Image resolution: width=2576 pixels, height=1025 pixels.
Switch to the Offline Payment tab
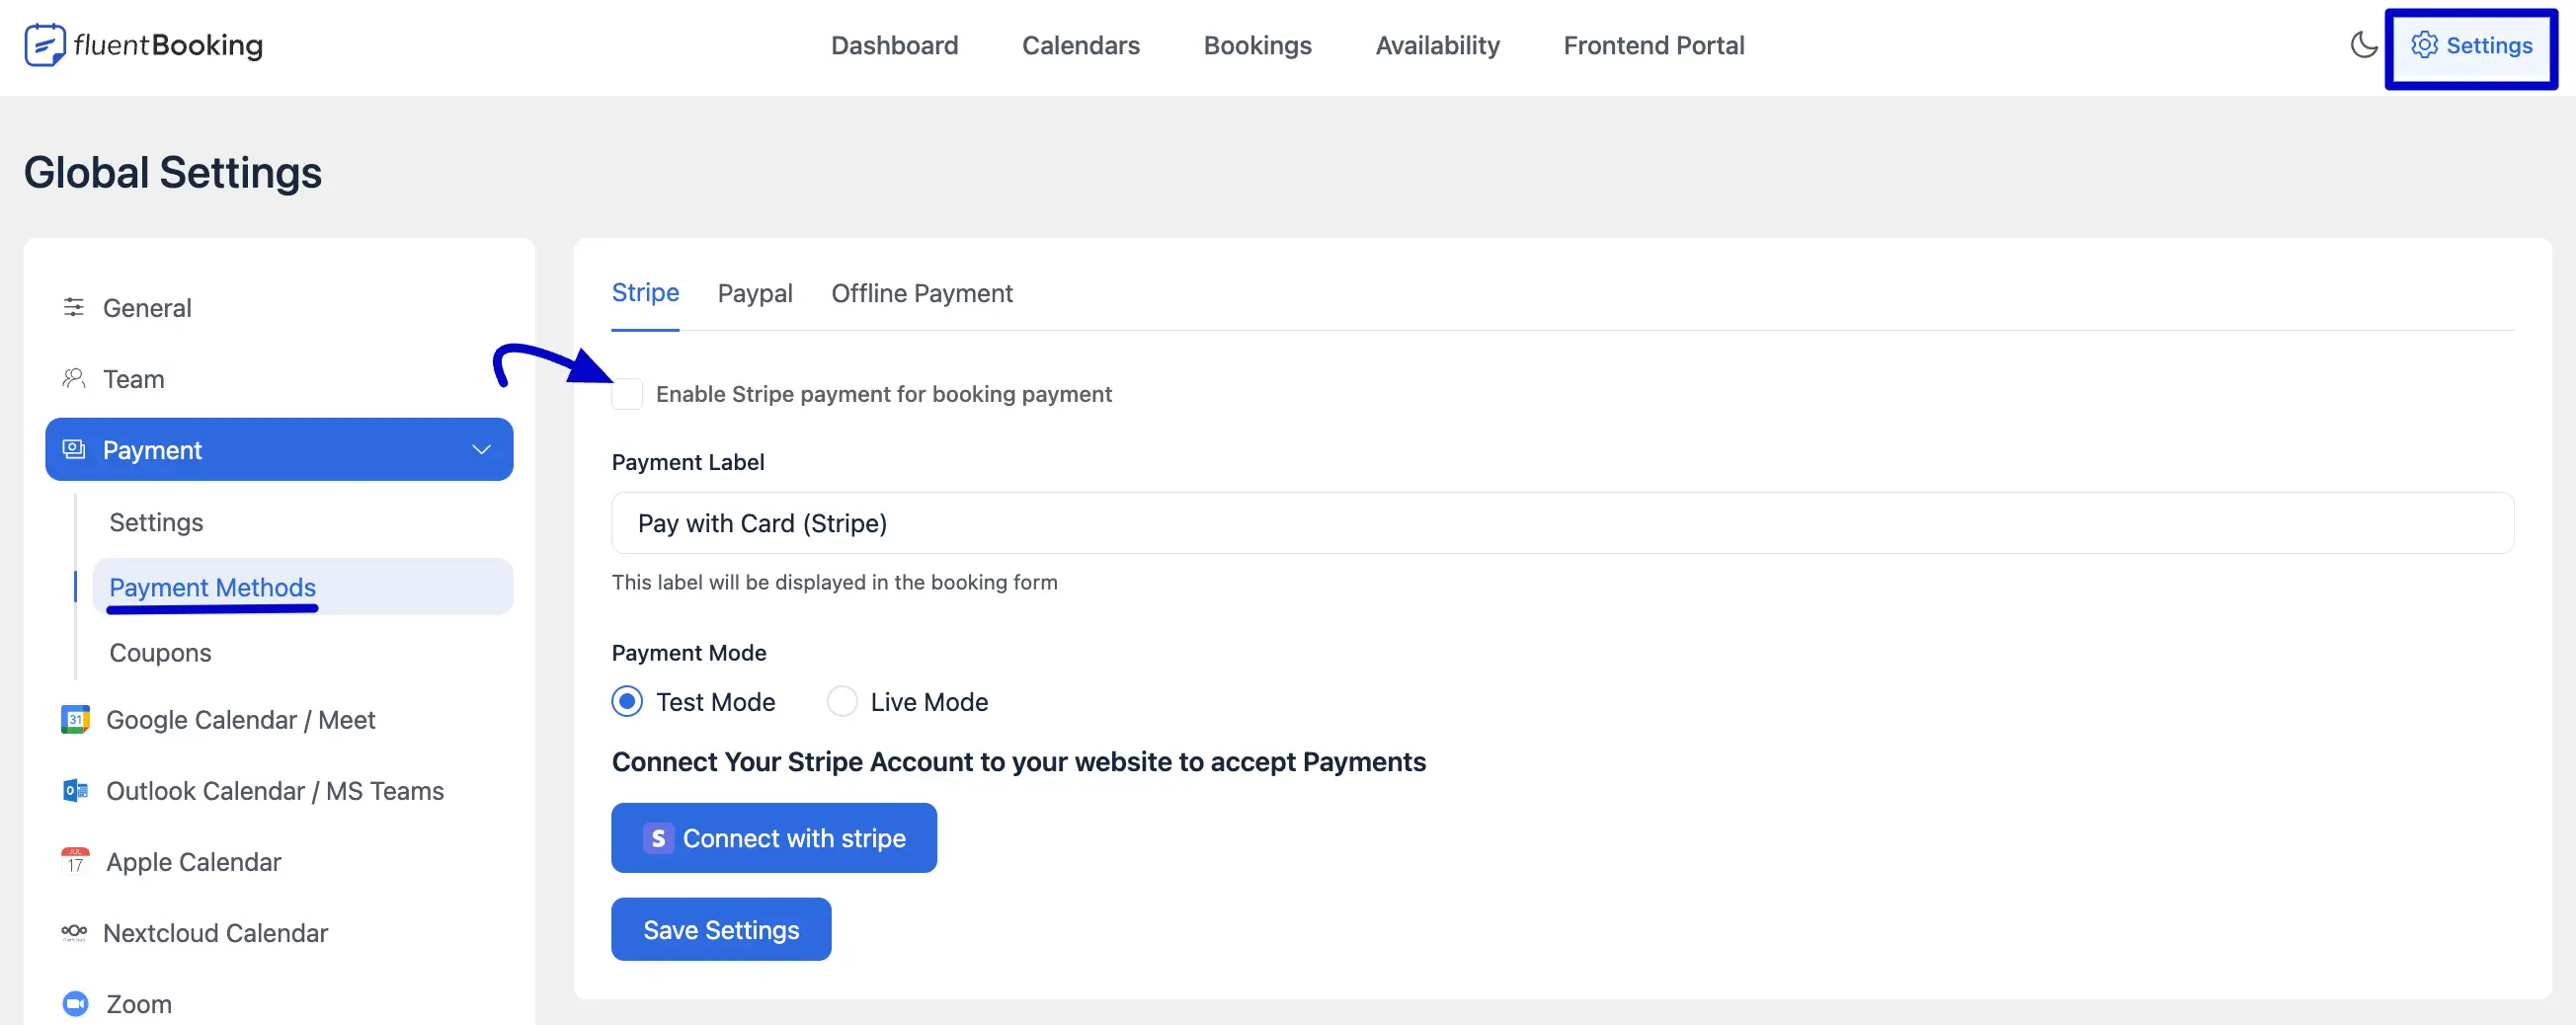point(922,293)
